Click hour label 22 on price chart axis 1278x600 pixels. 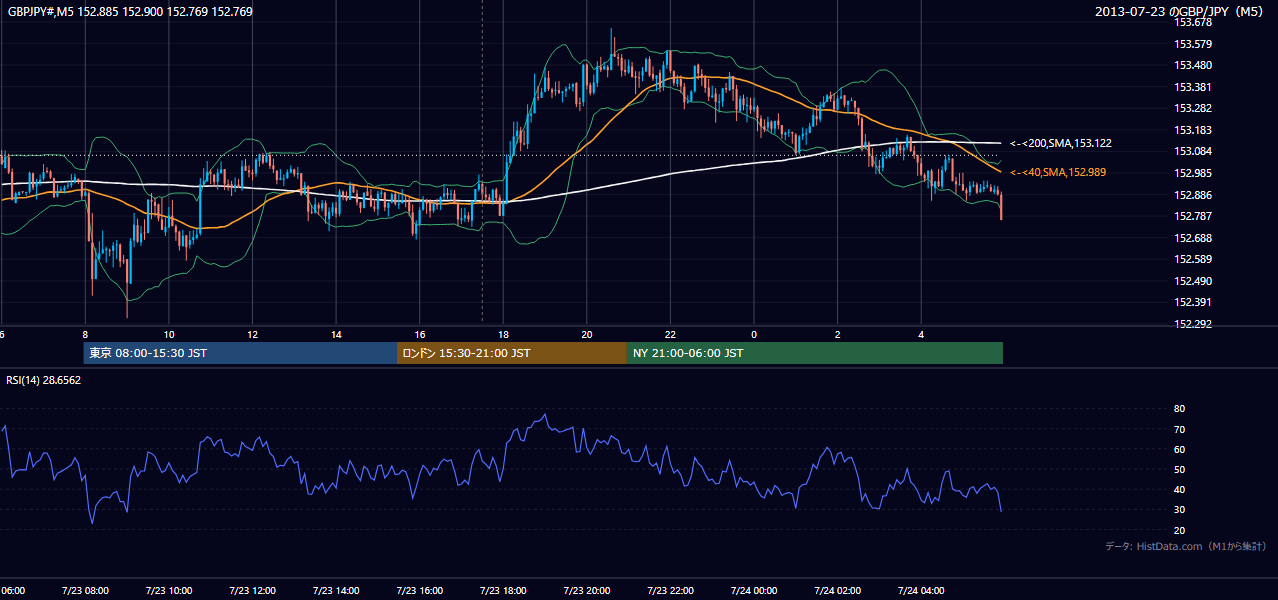pos(670,335)
